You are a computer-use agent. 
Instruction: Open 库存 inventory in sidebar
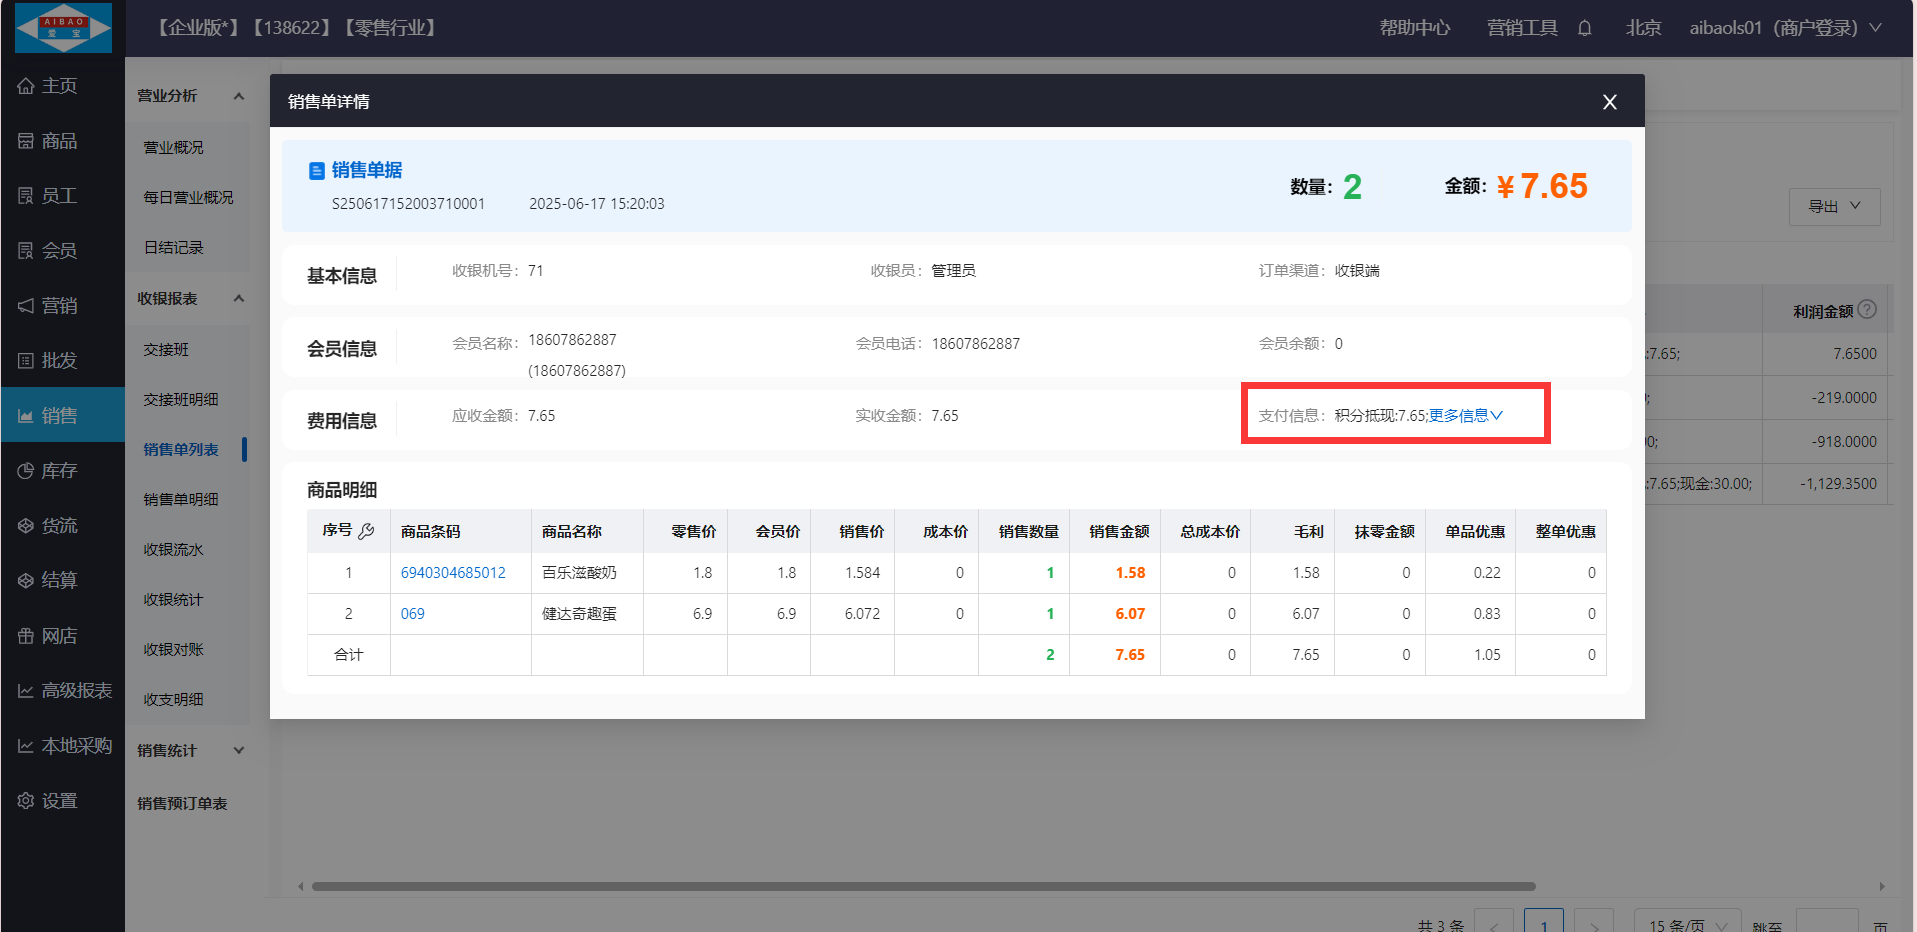click(59, 471)
